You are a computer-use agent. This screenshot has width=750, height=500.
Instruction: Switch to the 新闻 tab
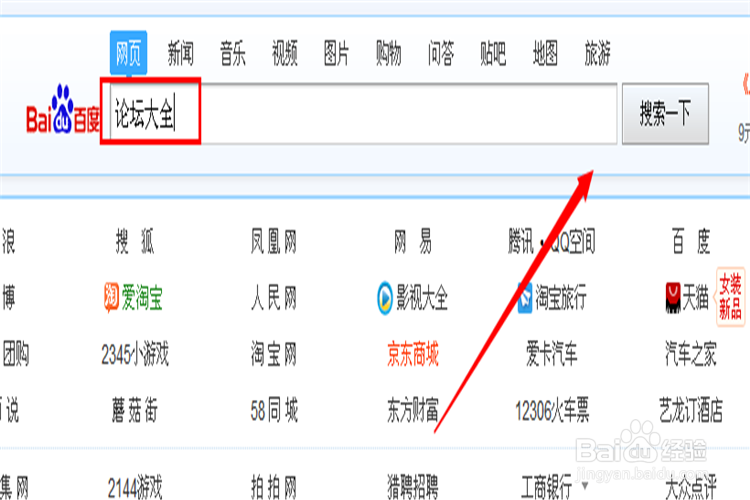pos(180,53)
